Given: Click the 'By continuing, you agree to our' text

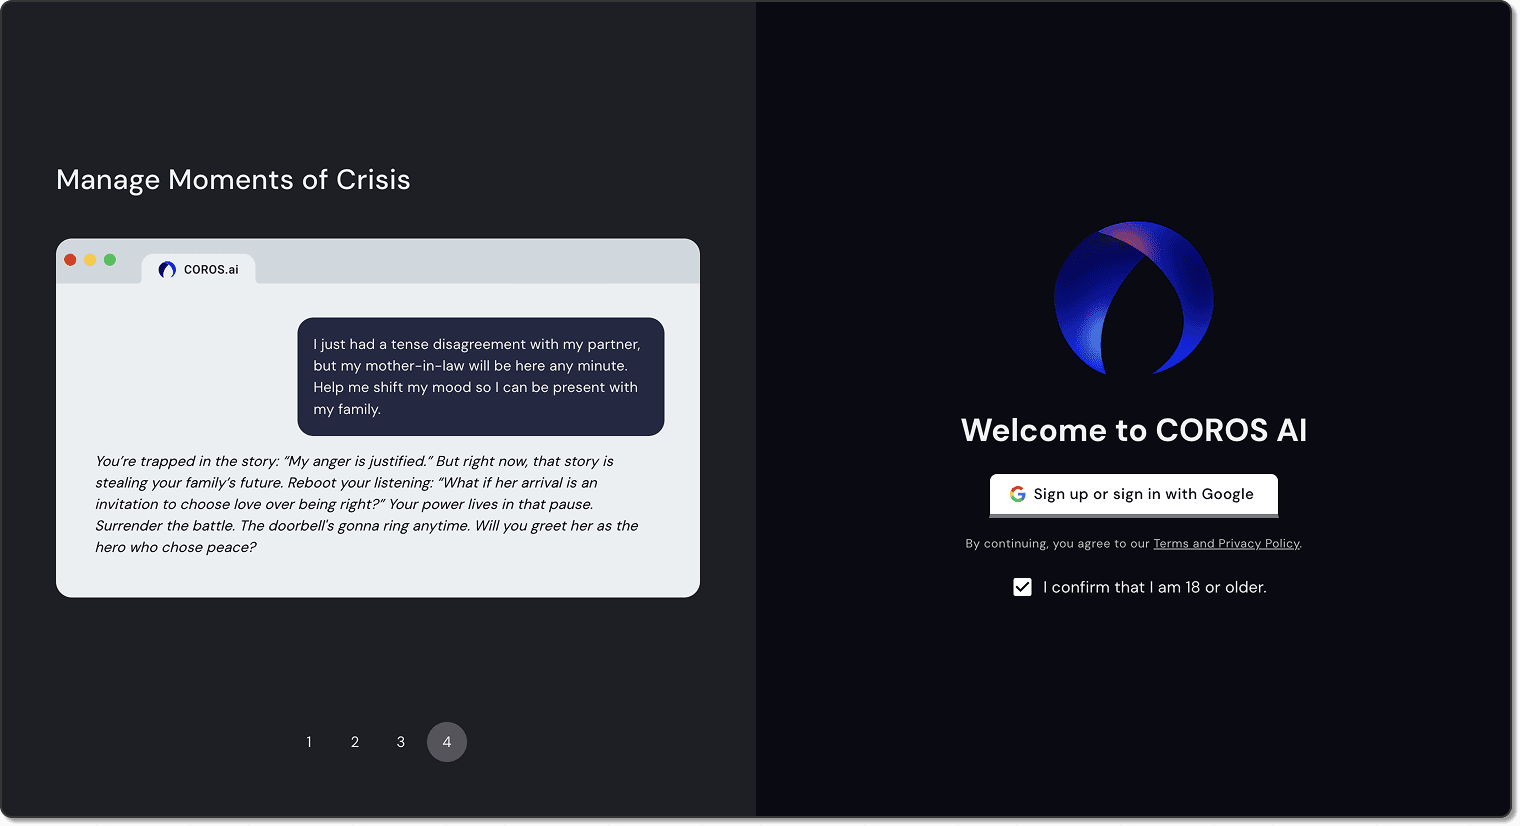Looking at the screenshot, I should (1057, 544).
